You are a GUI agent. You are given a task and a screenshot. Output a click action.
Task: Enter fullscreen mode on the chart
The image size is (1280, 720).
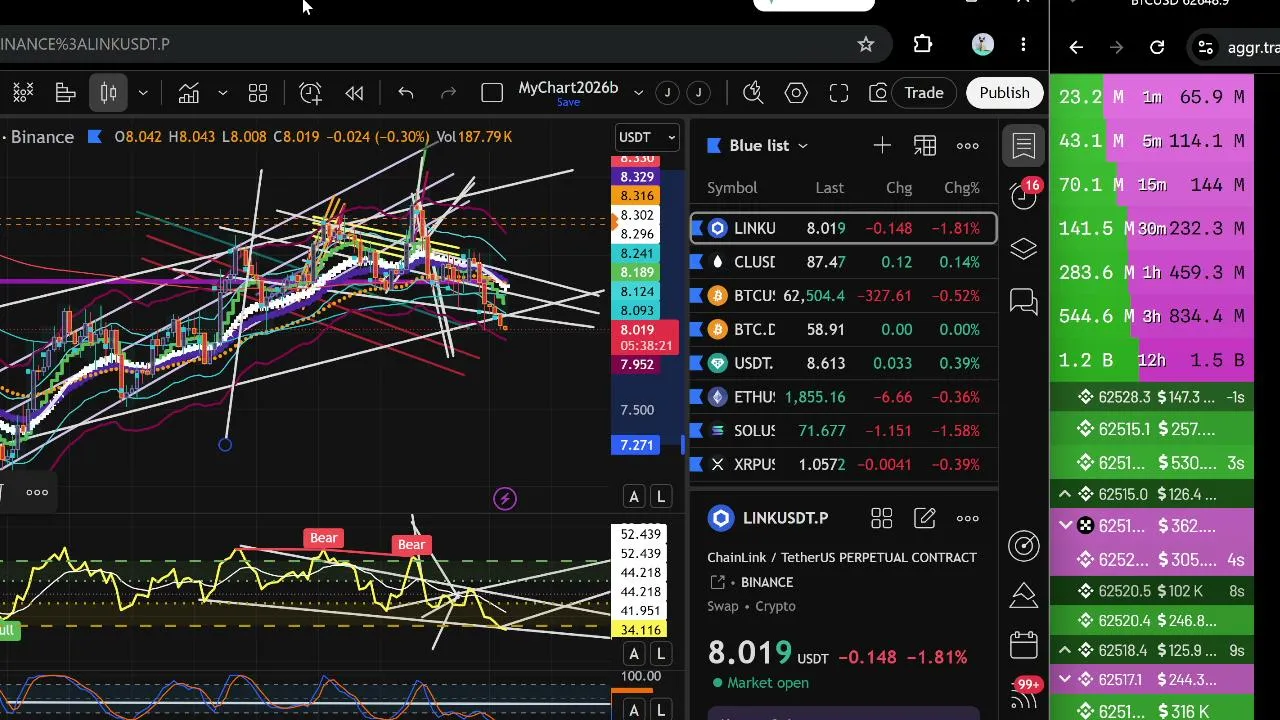839,93
